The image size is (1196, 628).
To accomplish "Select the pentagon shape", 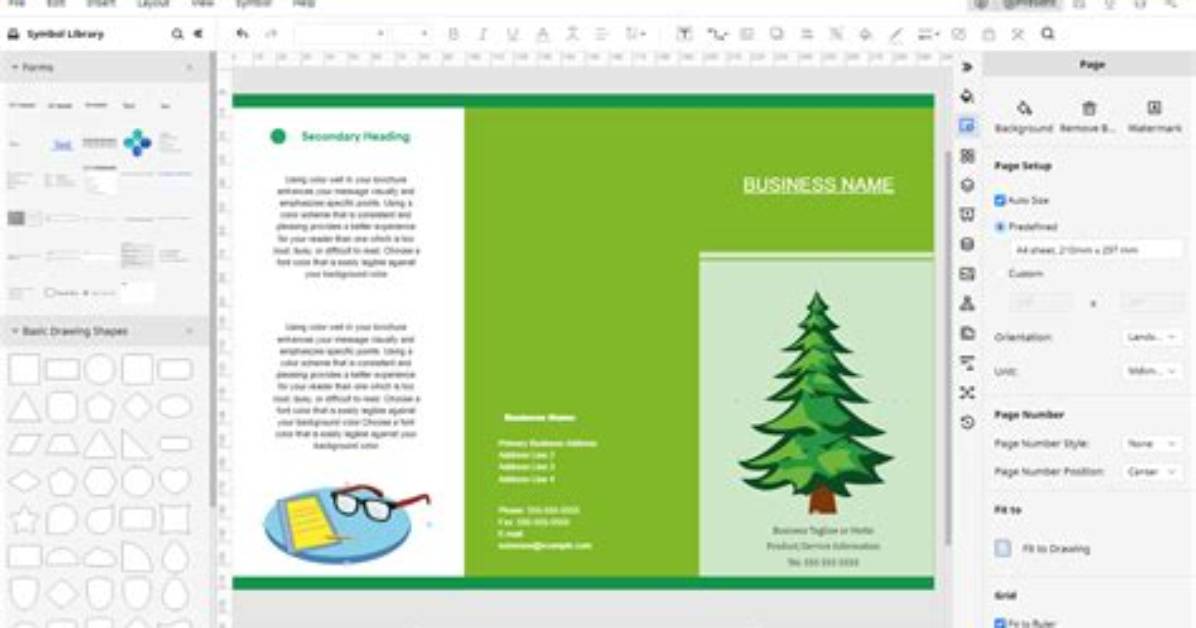I will [x=100, y=407].
